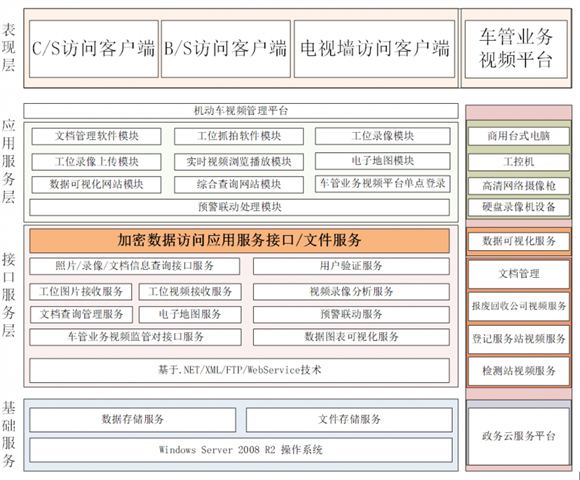Click the 文档查询管理服务 box
This screenshot has height=480, width=580.
81,314
